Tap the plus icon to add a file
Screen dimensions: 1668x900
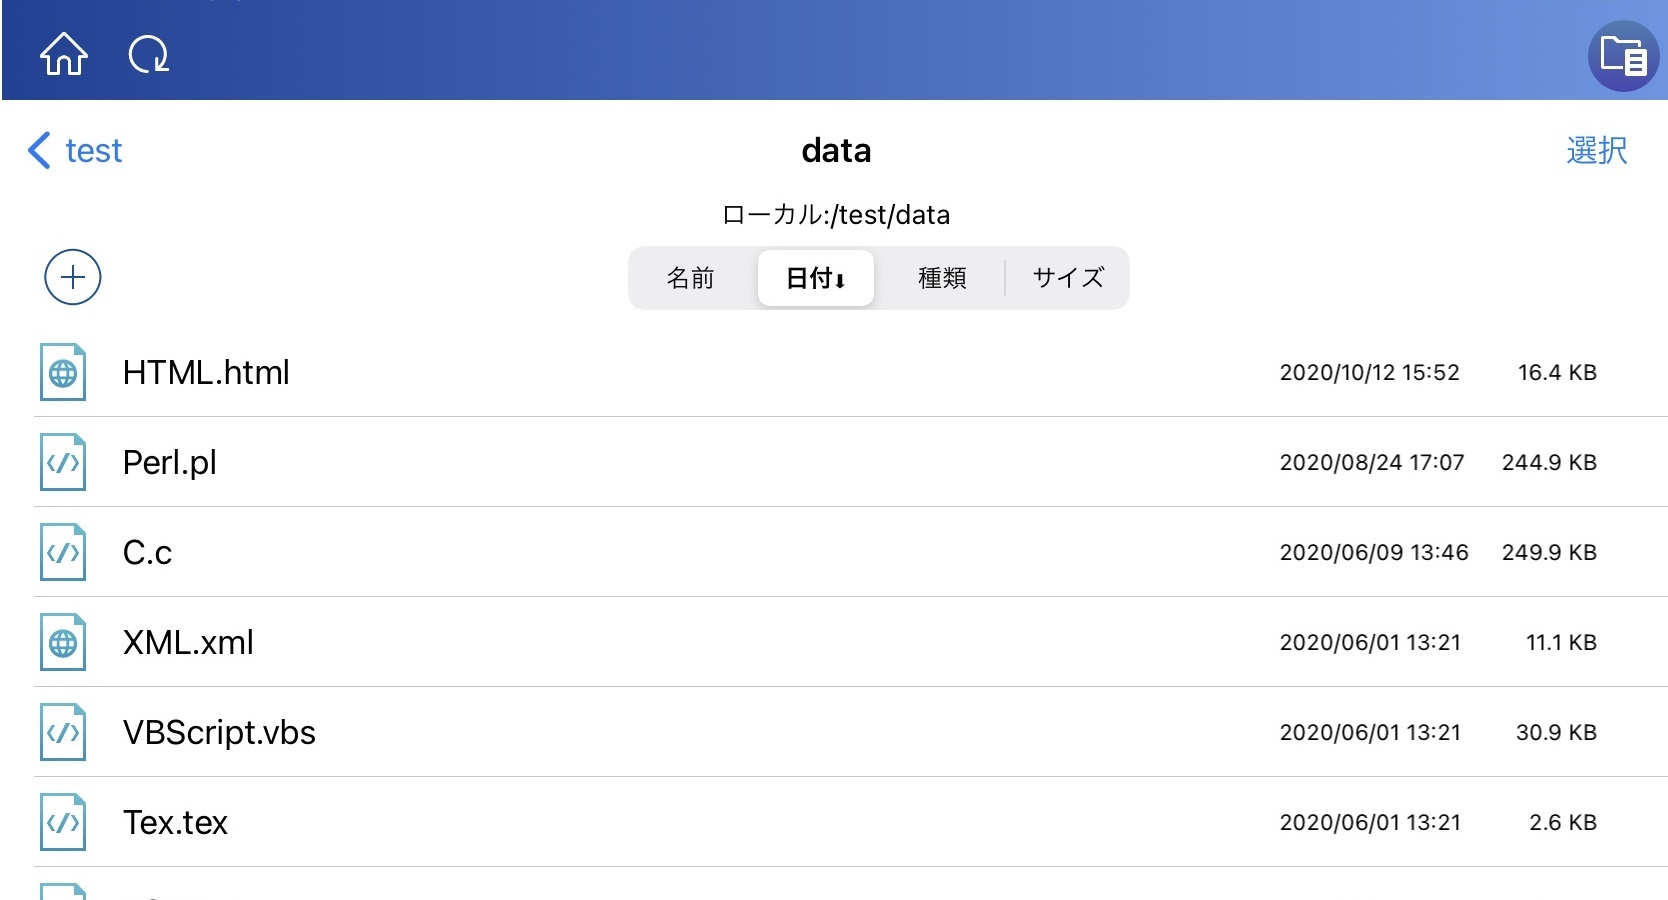[71, 277]
